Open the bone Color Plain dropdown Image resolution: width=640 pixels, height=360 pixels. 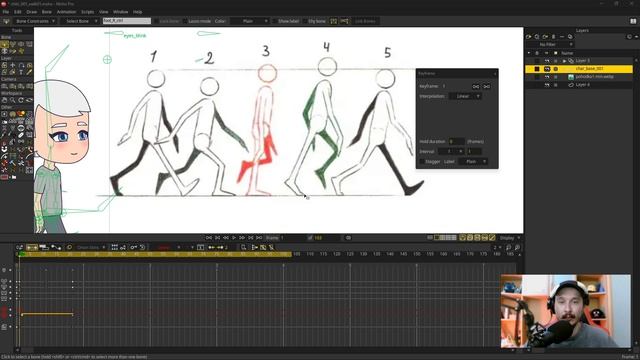click(250, 21)
